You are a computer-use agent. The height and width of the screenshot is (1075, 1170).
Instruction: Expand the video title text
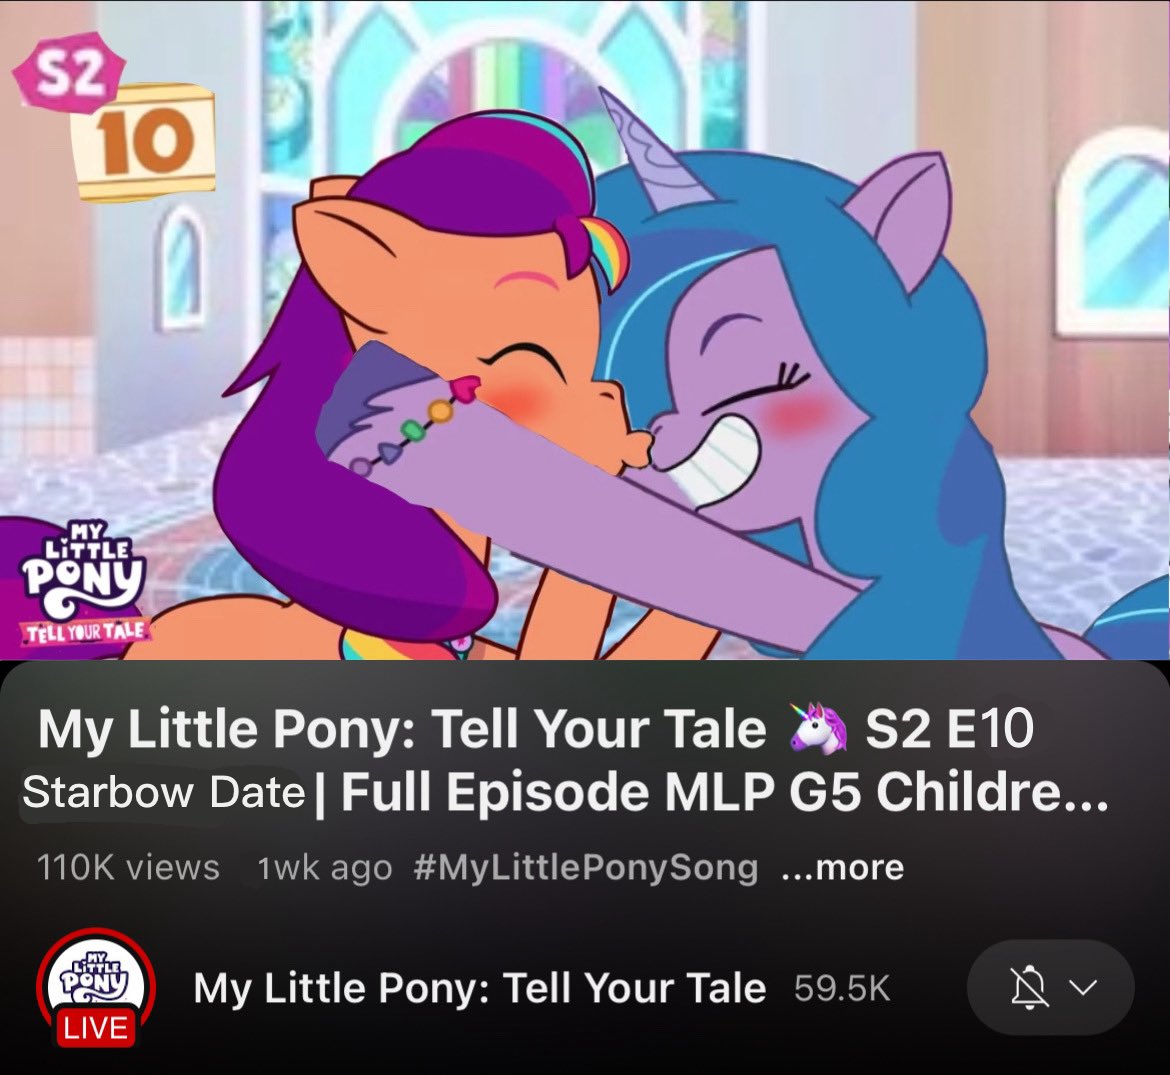click(567, 759)
